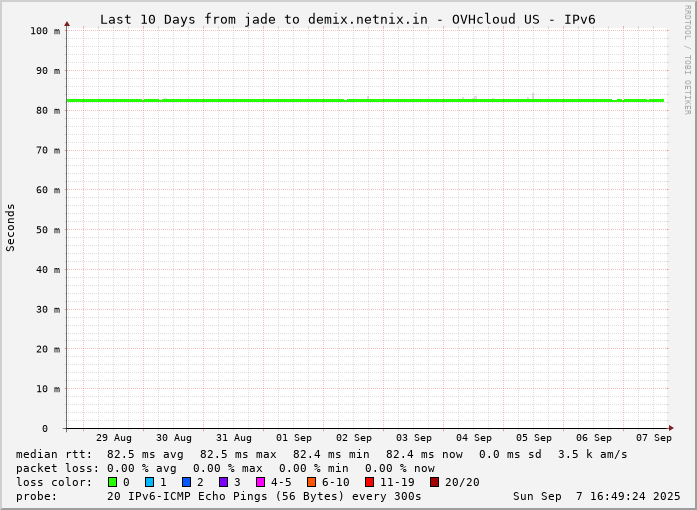Viewport: 697px width, 510px height.
Task: Click the blue loss swatch for 2
Action: tap(186, 482)
